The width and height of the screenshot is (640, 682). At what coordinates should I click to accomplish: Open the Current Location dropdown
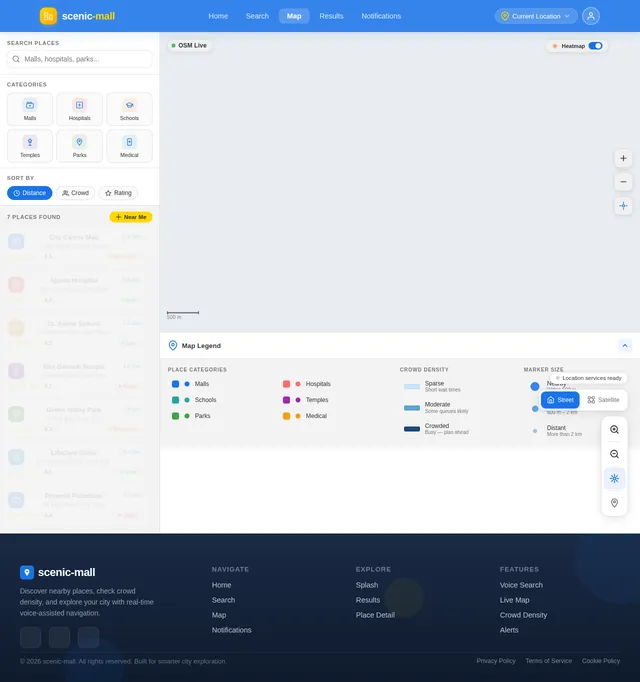pos(536,16)
